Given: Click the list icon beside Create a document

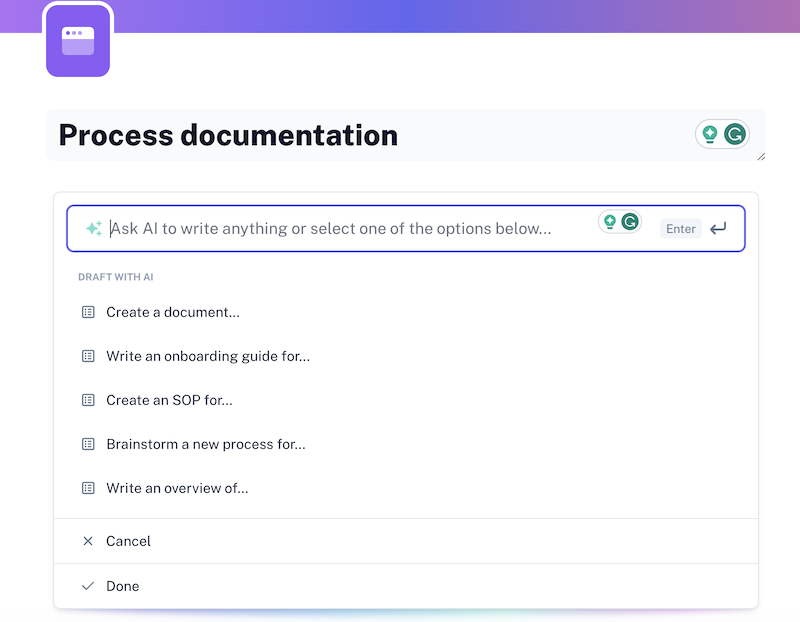Looking at the screenshot, I should (88, 312).
